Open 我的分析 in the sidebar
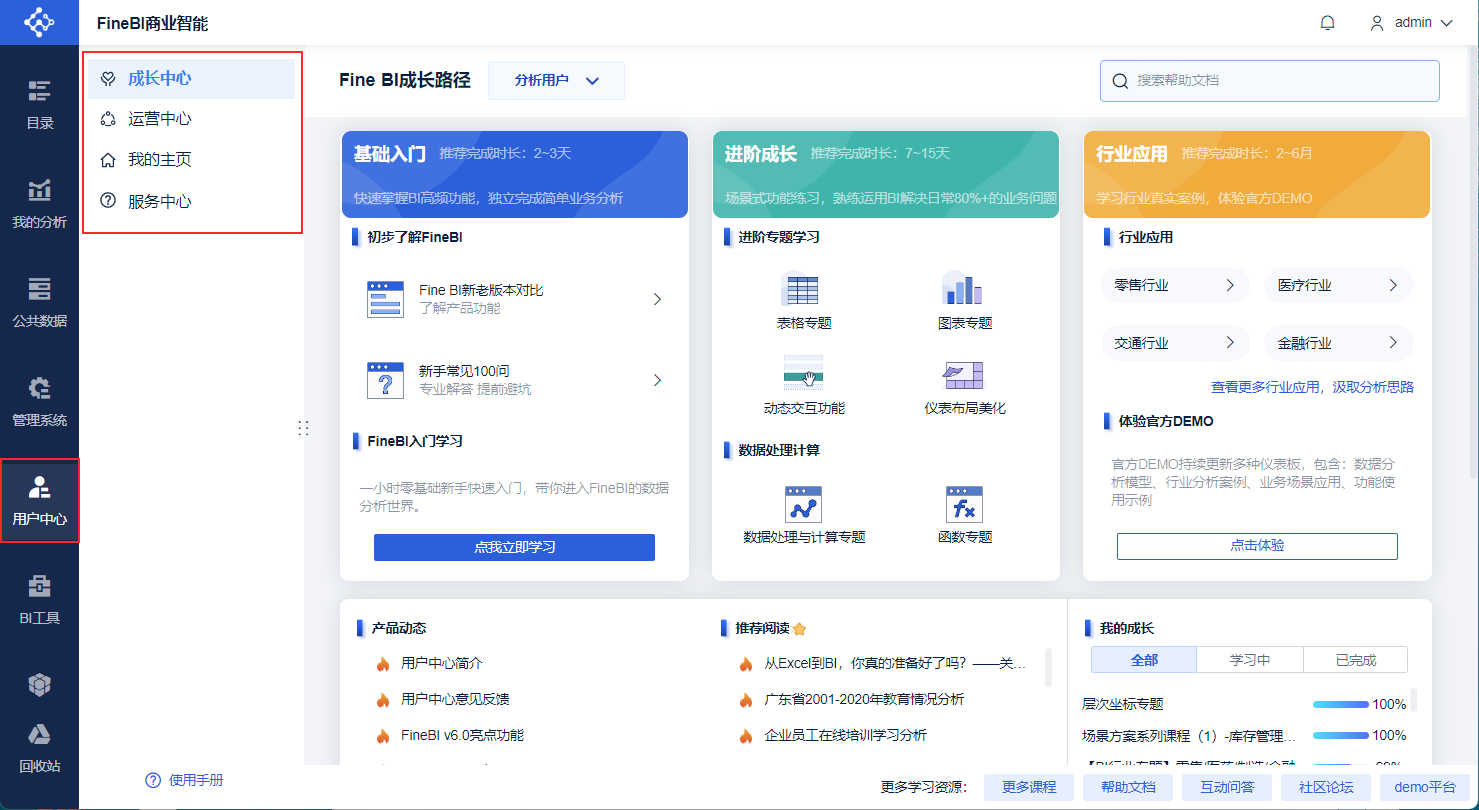The height and width of the screenshot is (810, 1479). (x=39, y=202)
